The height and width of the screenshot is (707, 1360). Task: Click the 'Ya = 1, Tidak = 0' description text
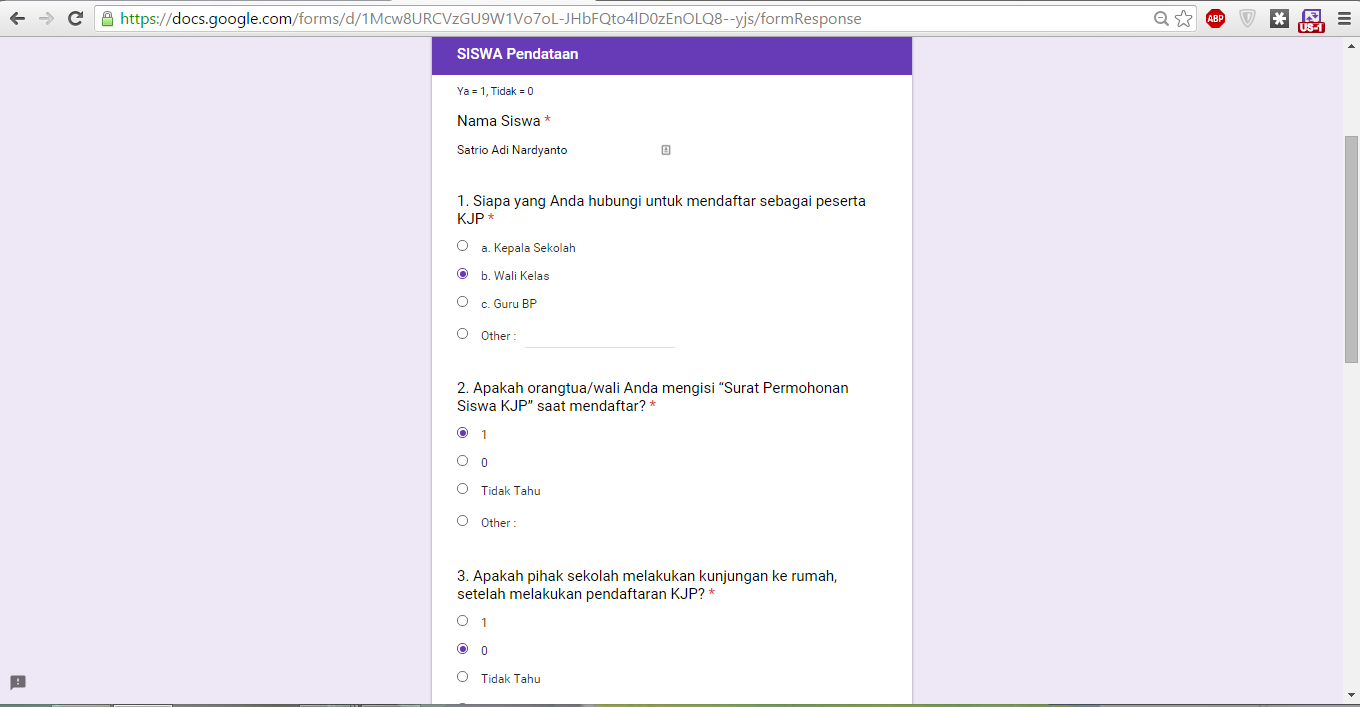click(495, 91)
